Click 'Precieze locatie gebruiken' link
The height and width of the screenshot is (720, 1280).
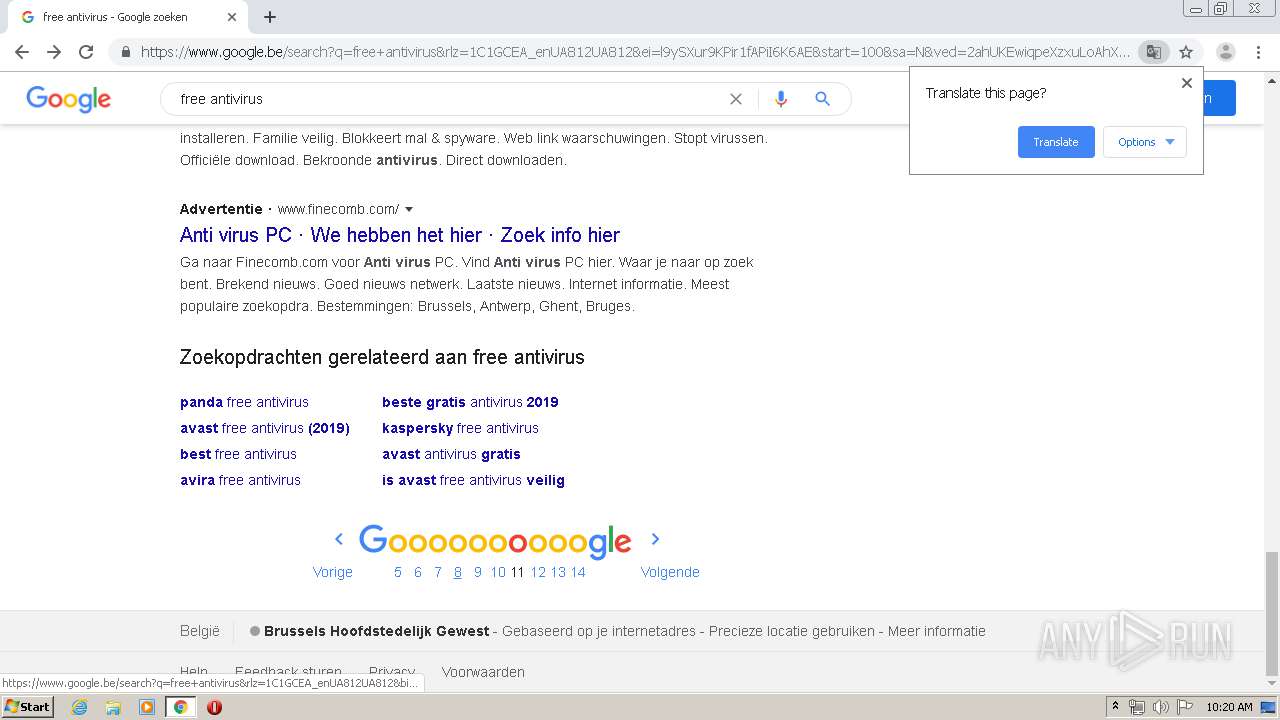point(793,631)
